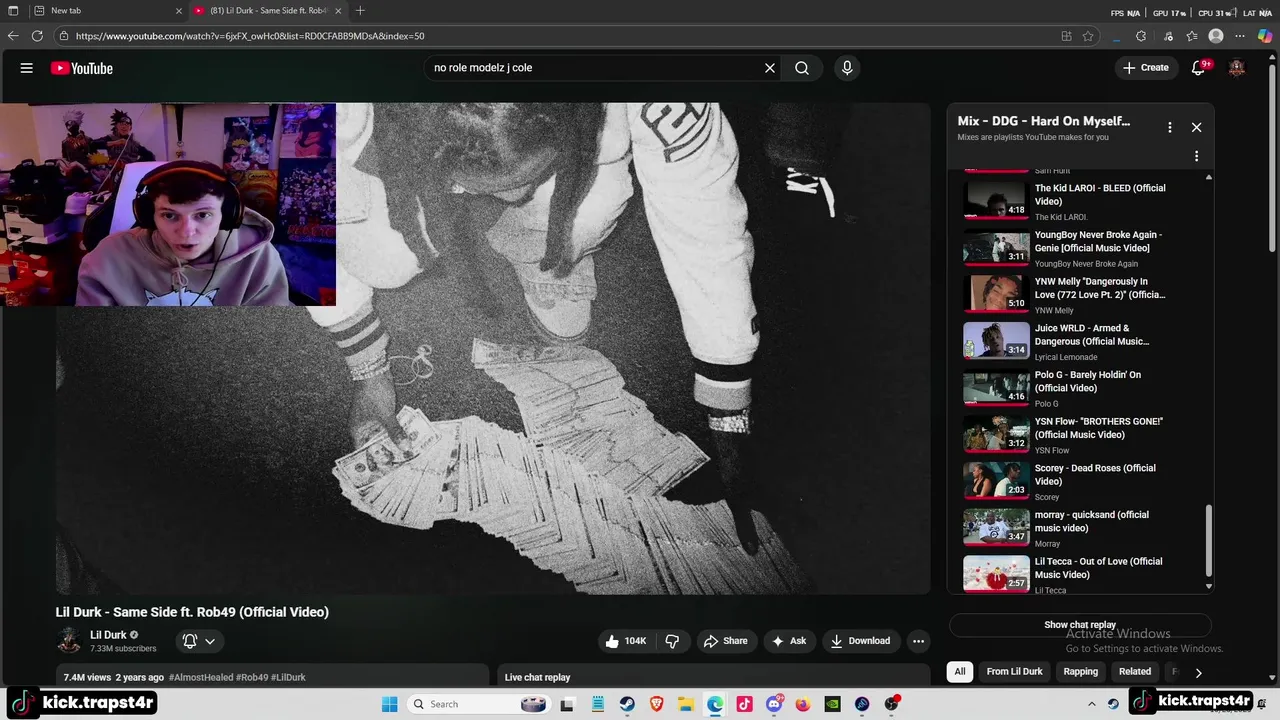Download the video
This screenshot has width=1280, height=720.
pos(859,641)
